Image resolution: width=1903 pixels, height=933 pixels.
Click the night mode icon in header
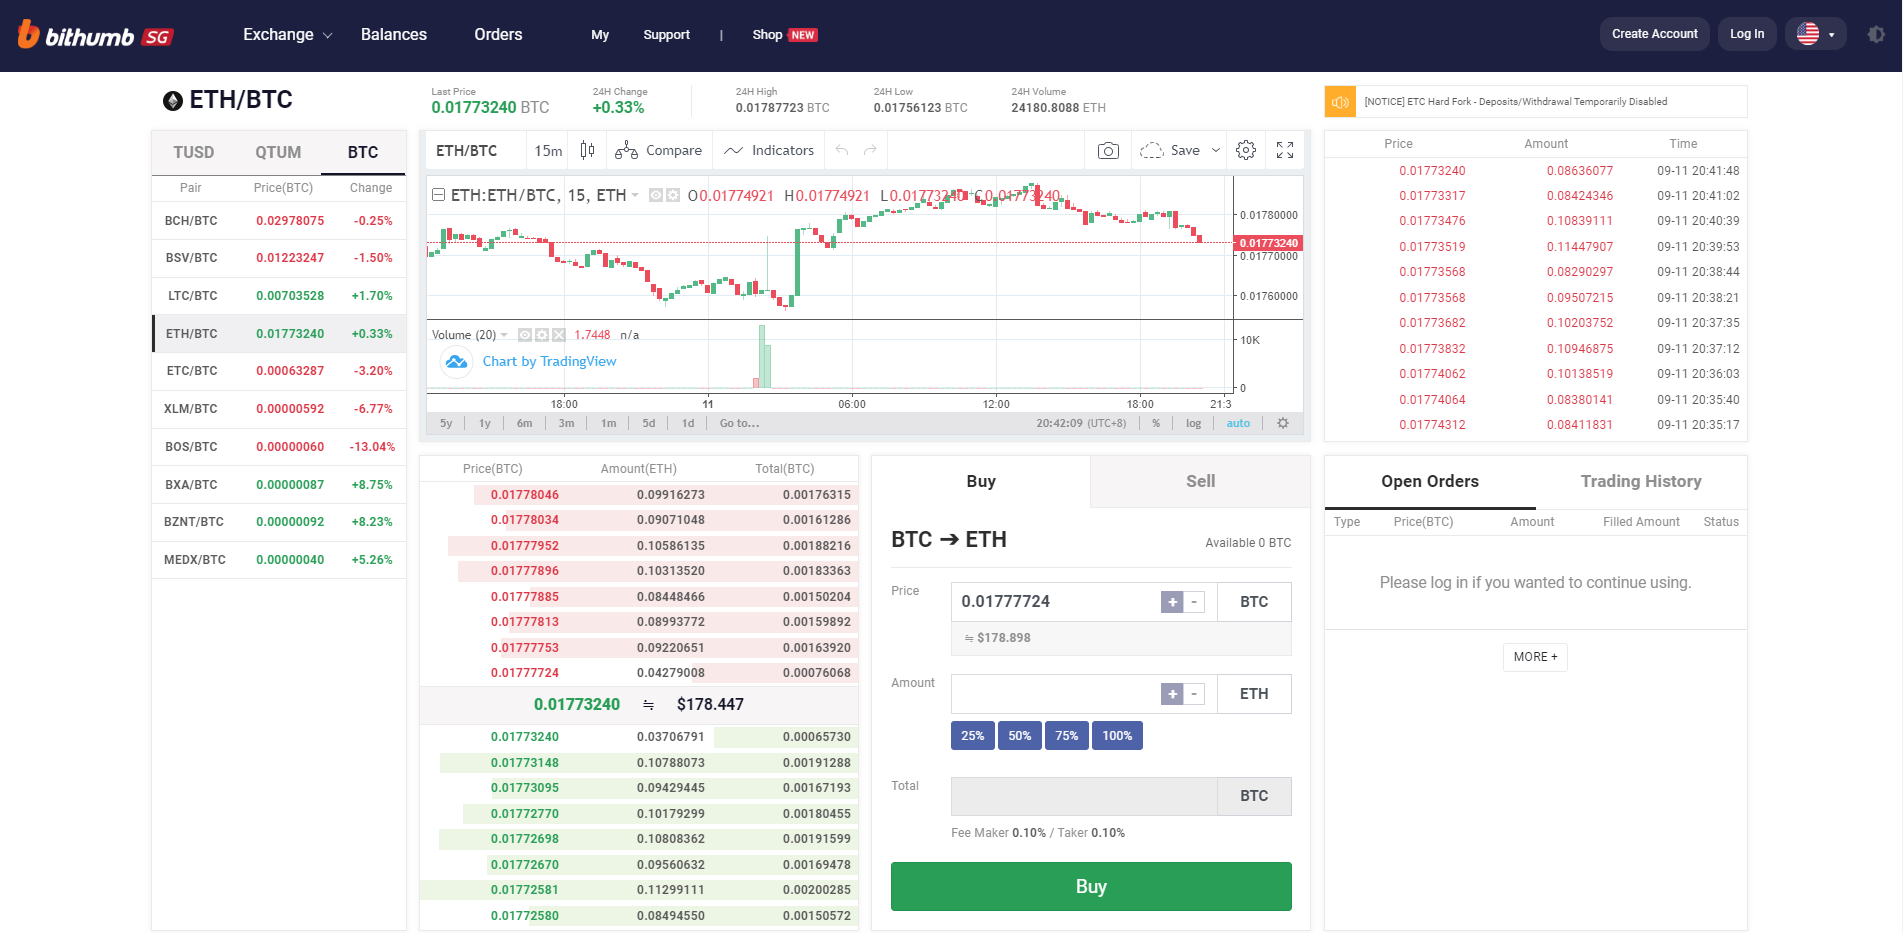pos(1876,34)
